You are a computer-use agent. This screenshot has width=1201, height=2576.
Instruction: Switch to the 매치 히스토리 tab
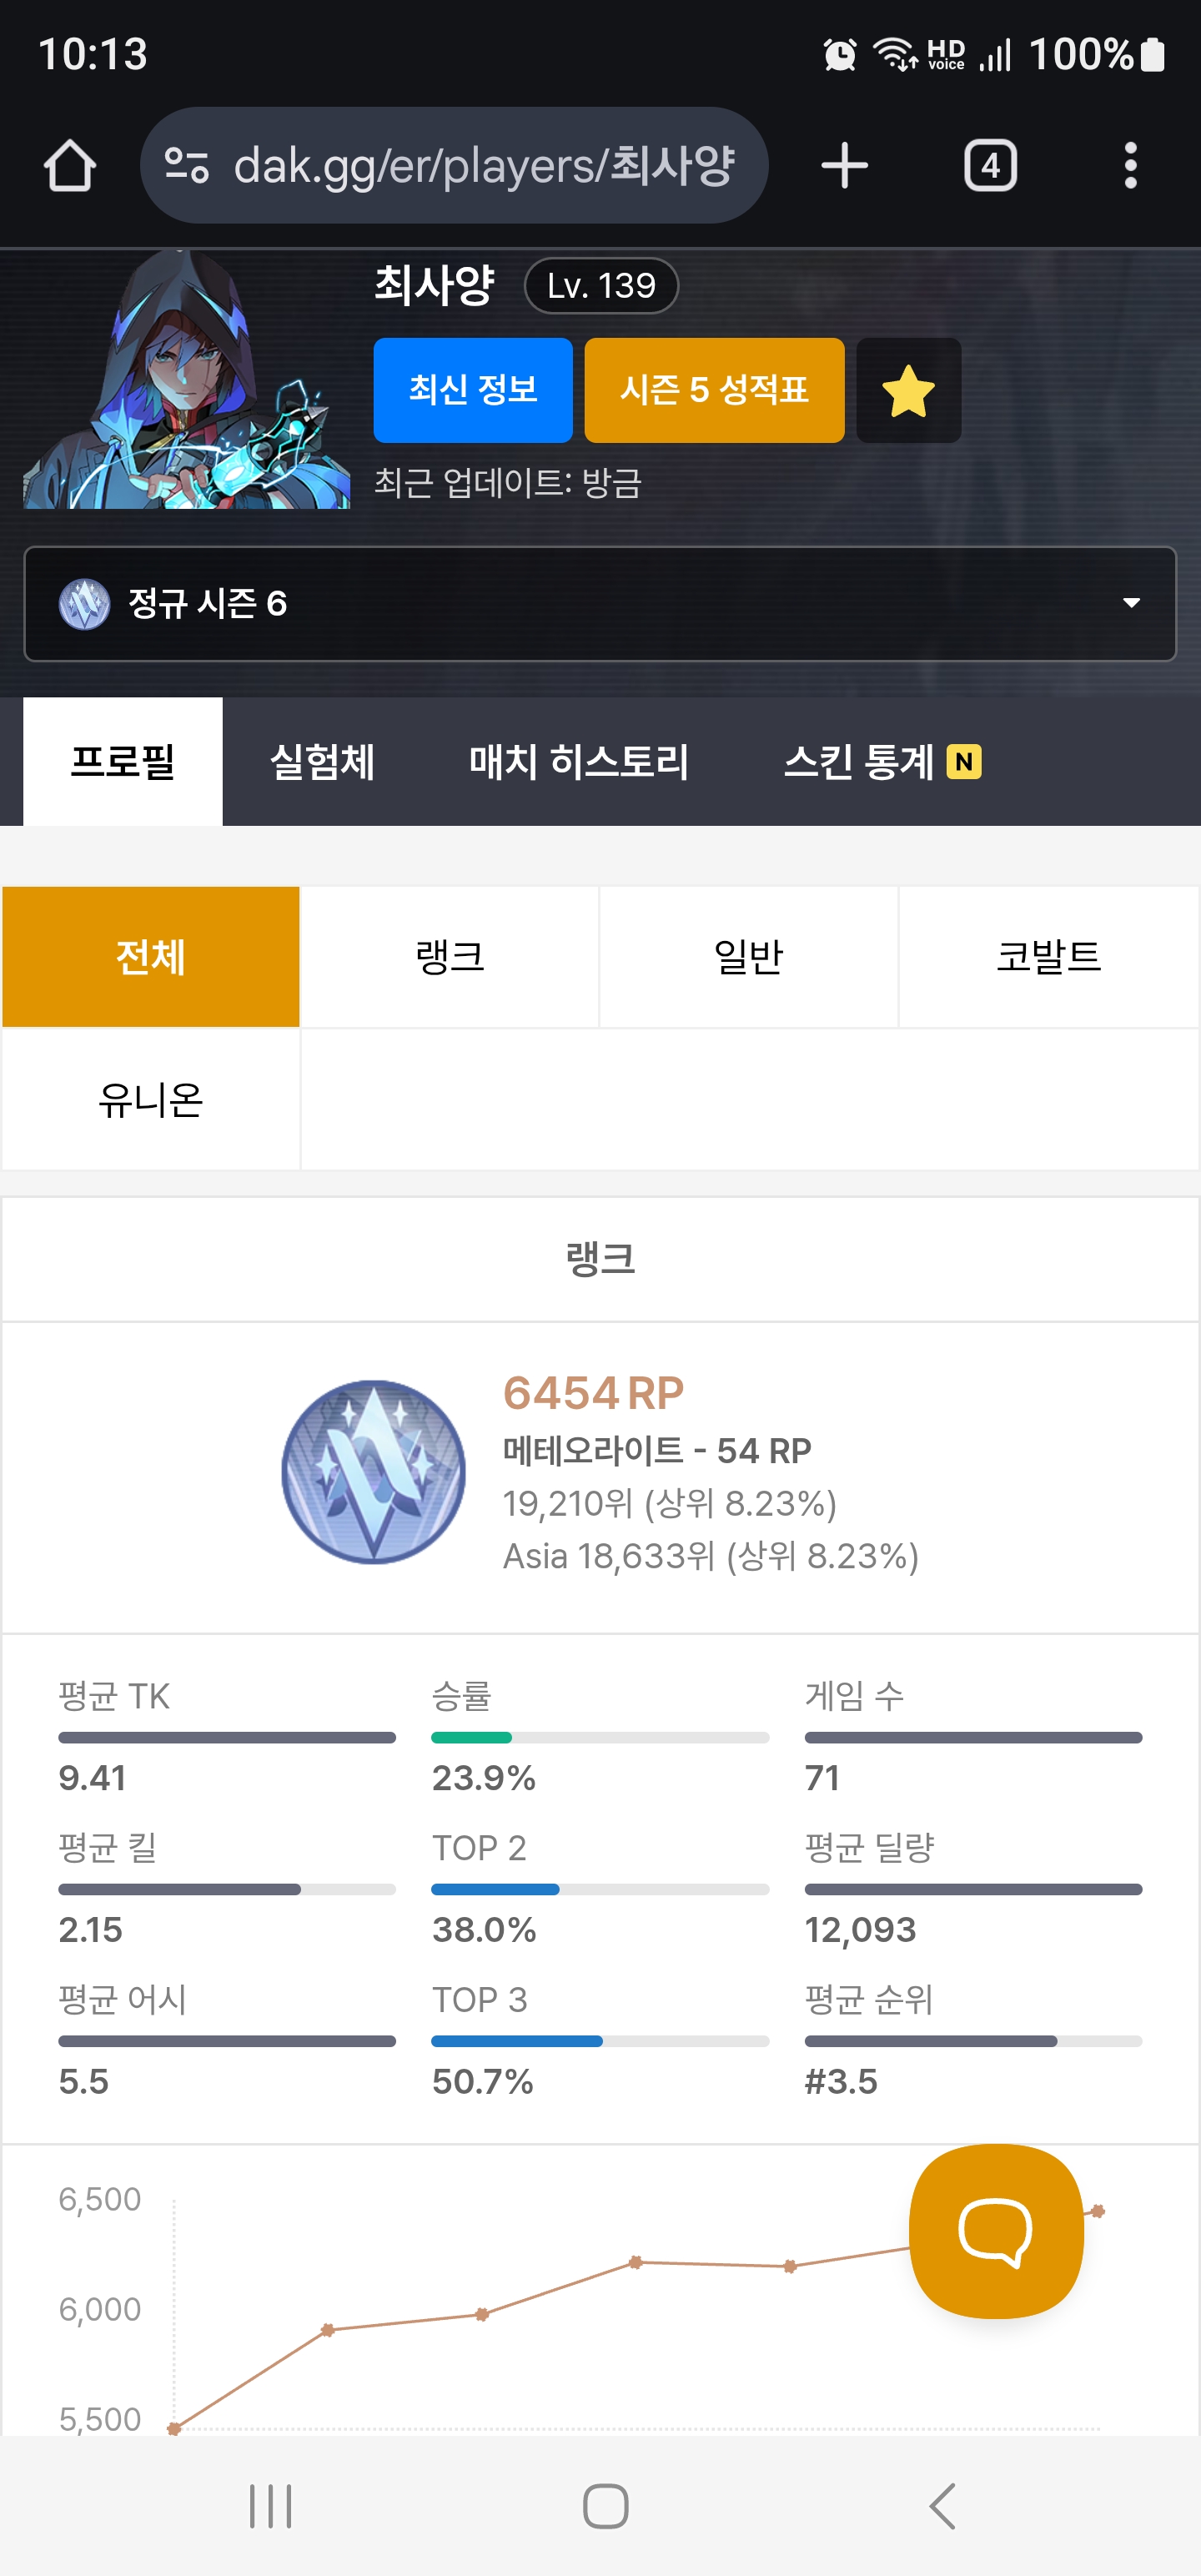point(579,762)
